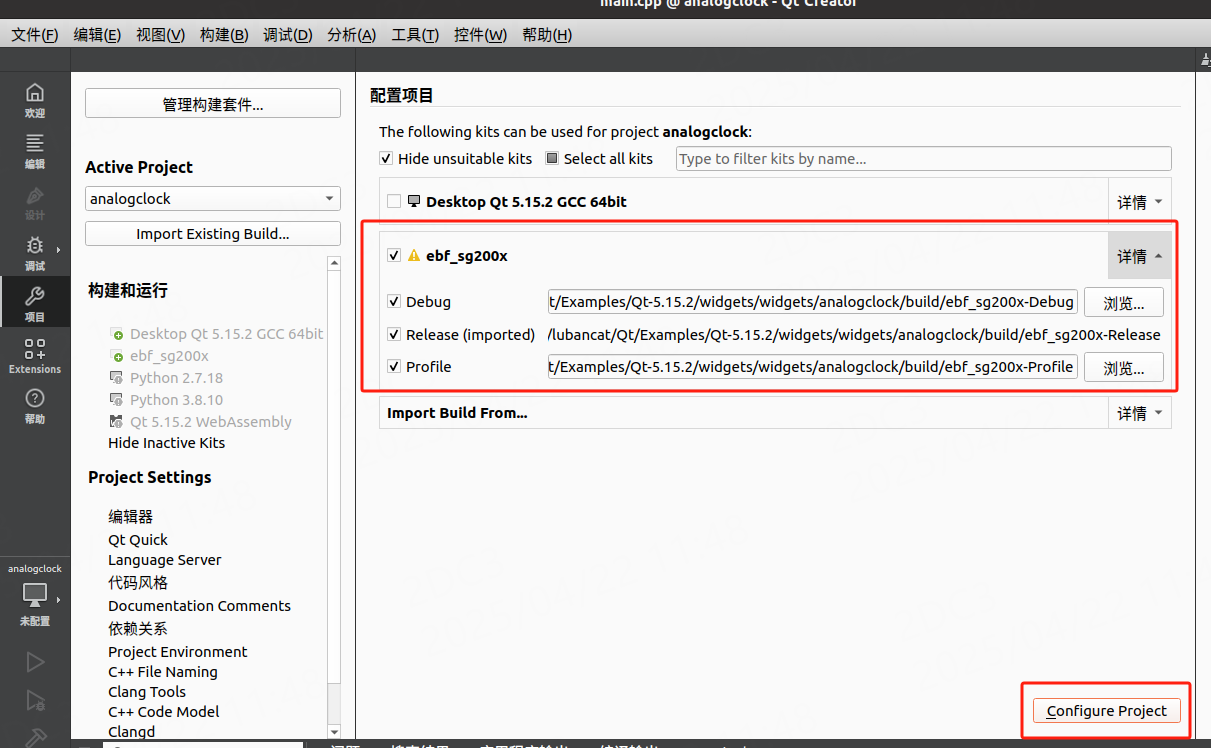Open Code Style (代码风格) project settings

pos(138,583)
